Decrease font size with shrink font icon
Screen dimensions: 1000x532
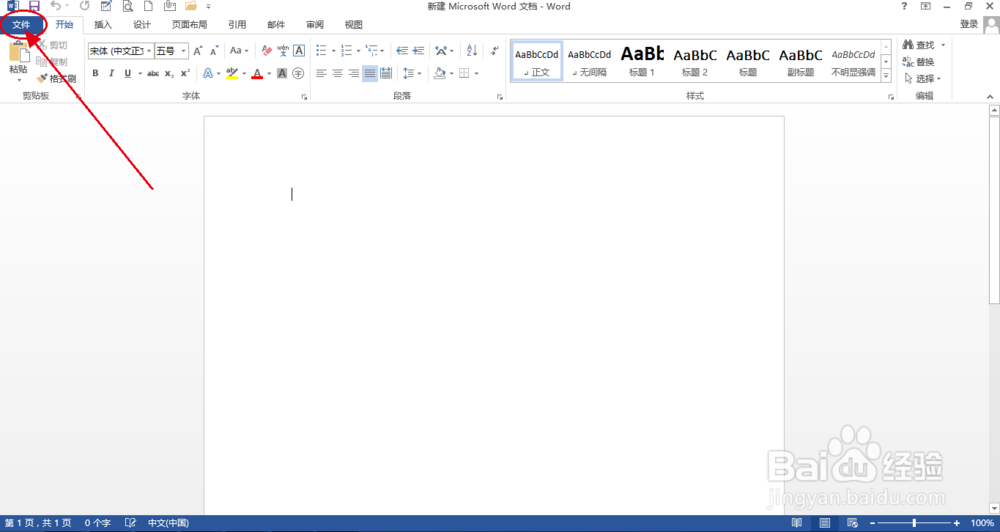coord(214,50)
